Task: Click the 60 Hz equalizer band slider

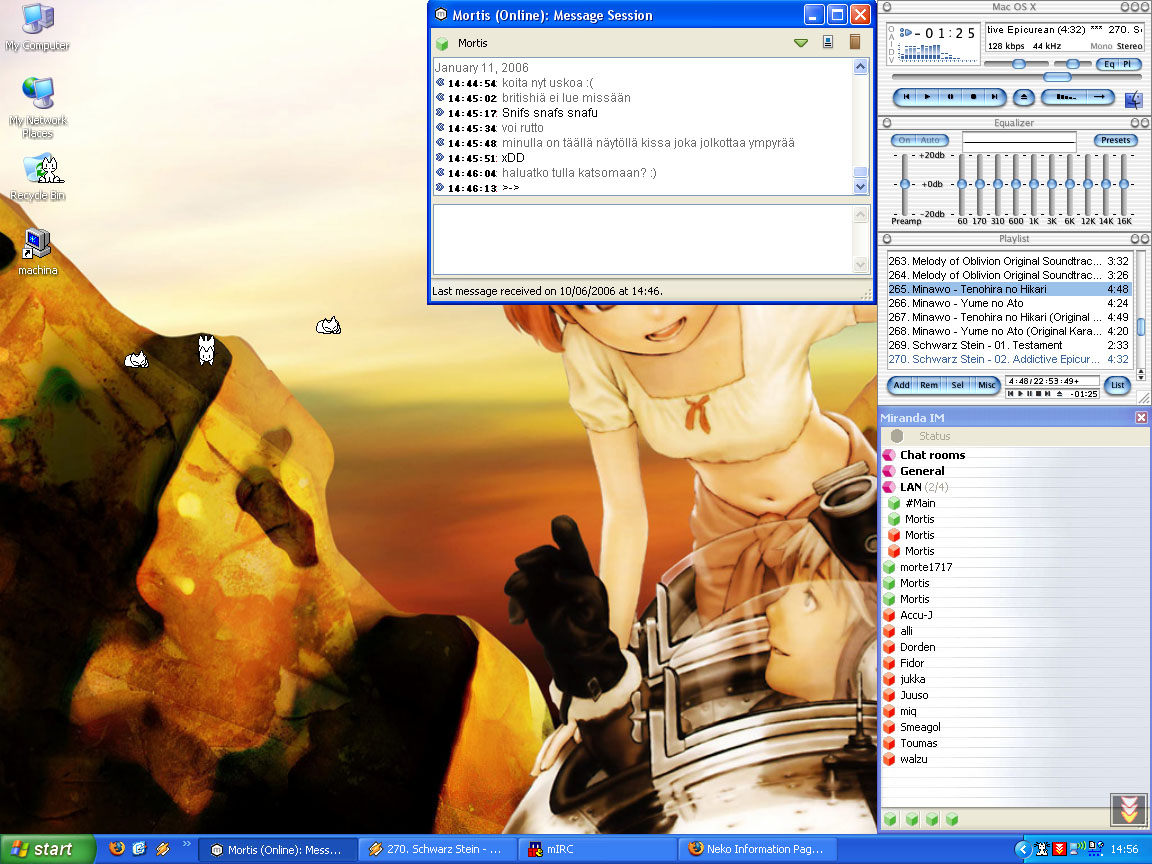Action: click(962, 184)
